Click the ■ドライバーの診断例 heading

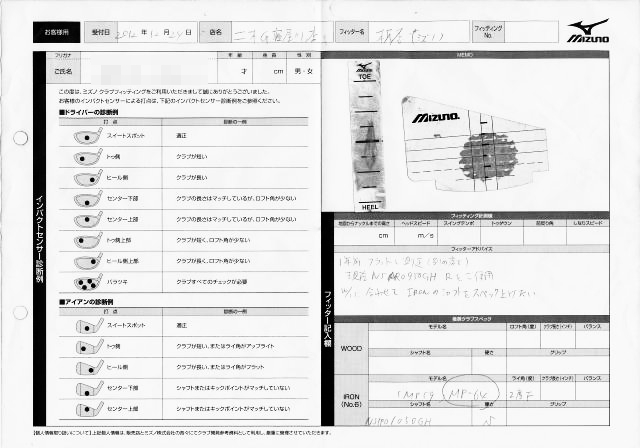coord(89,112)
